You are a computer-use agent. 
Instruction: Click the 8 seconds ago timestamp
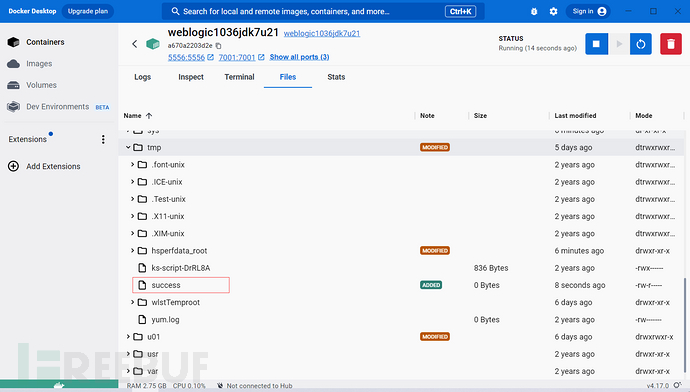coord(580,285)
